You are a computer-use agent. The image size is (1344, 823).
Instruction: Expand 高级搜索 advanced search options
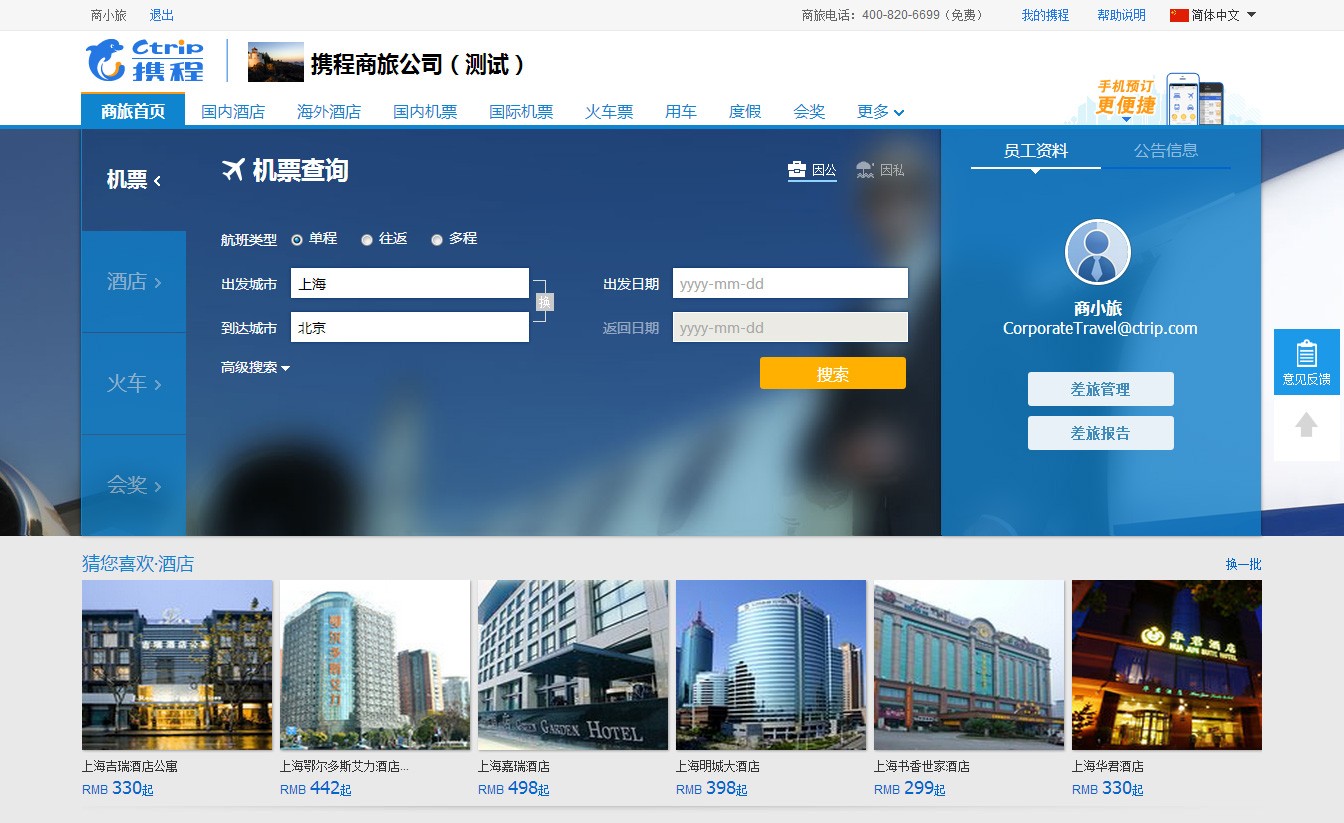(255, 367)
